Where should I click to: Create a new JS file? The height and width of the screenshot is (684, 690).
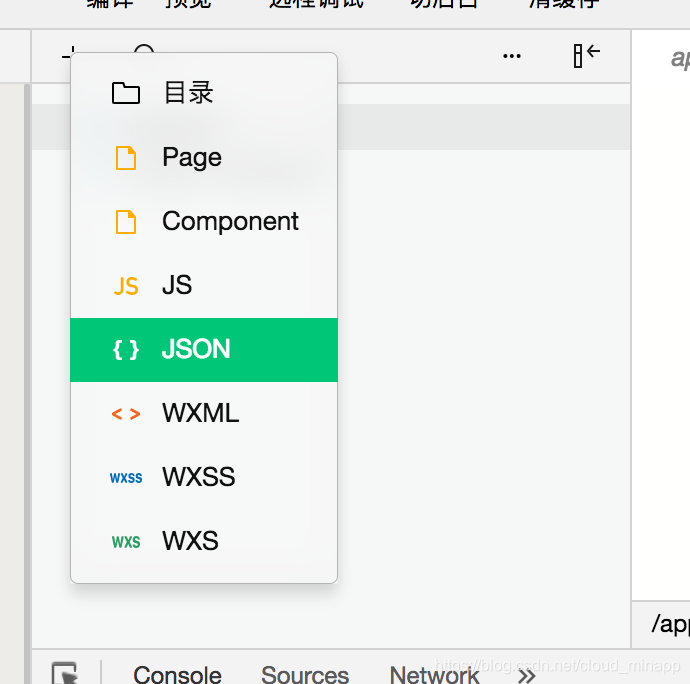pos(204,285)
